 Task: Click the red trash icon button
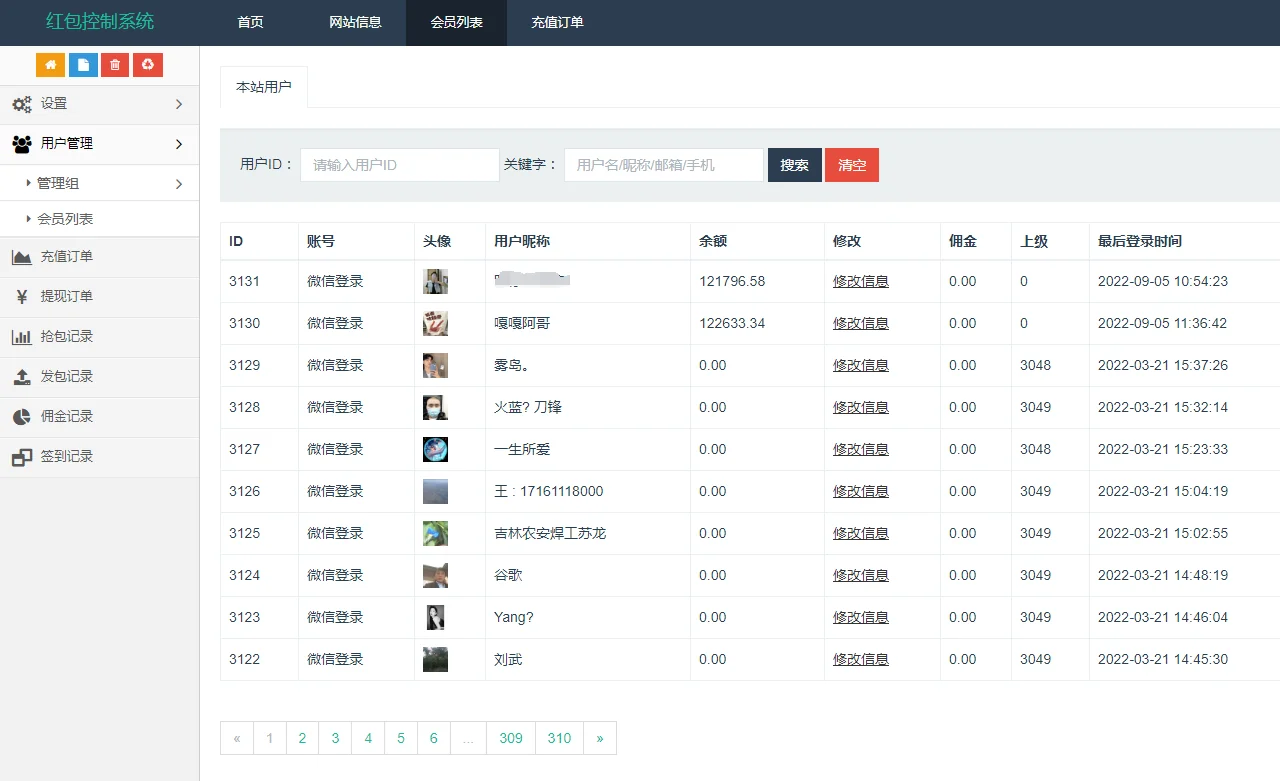[115, 65]
